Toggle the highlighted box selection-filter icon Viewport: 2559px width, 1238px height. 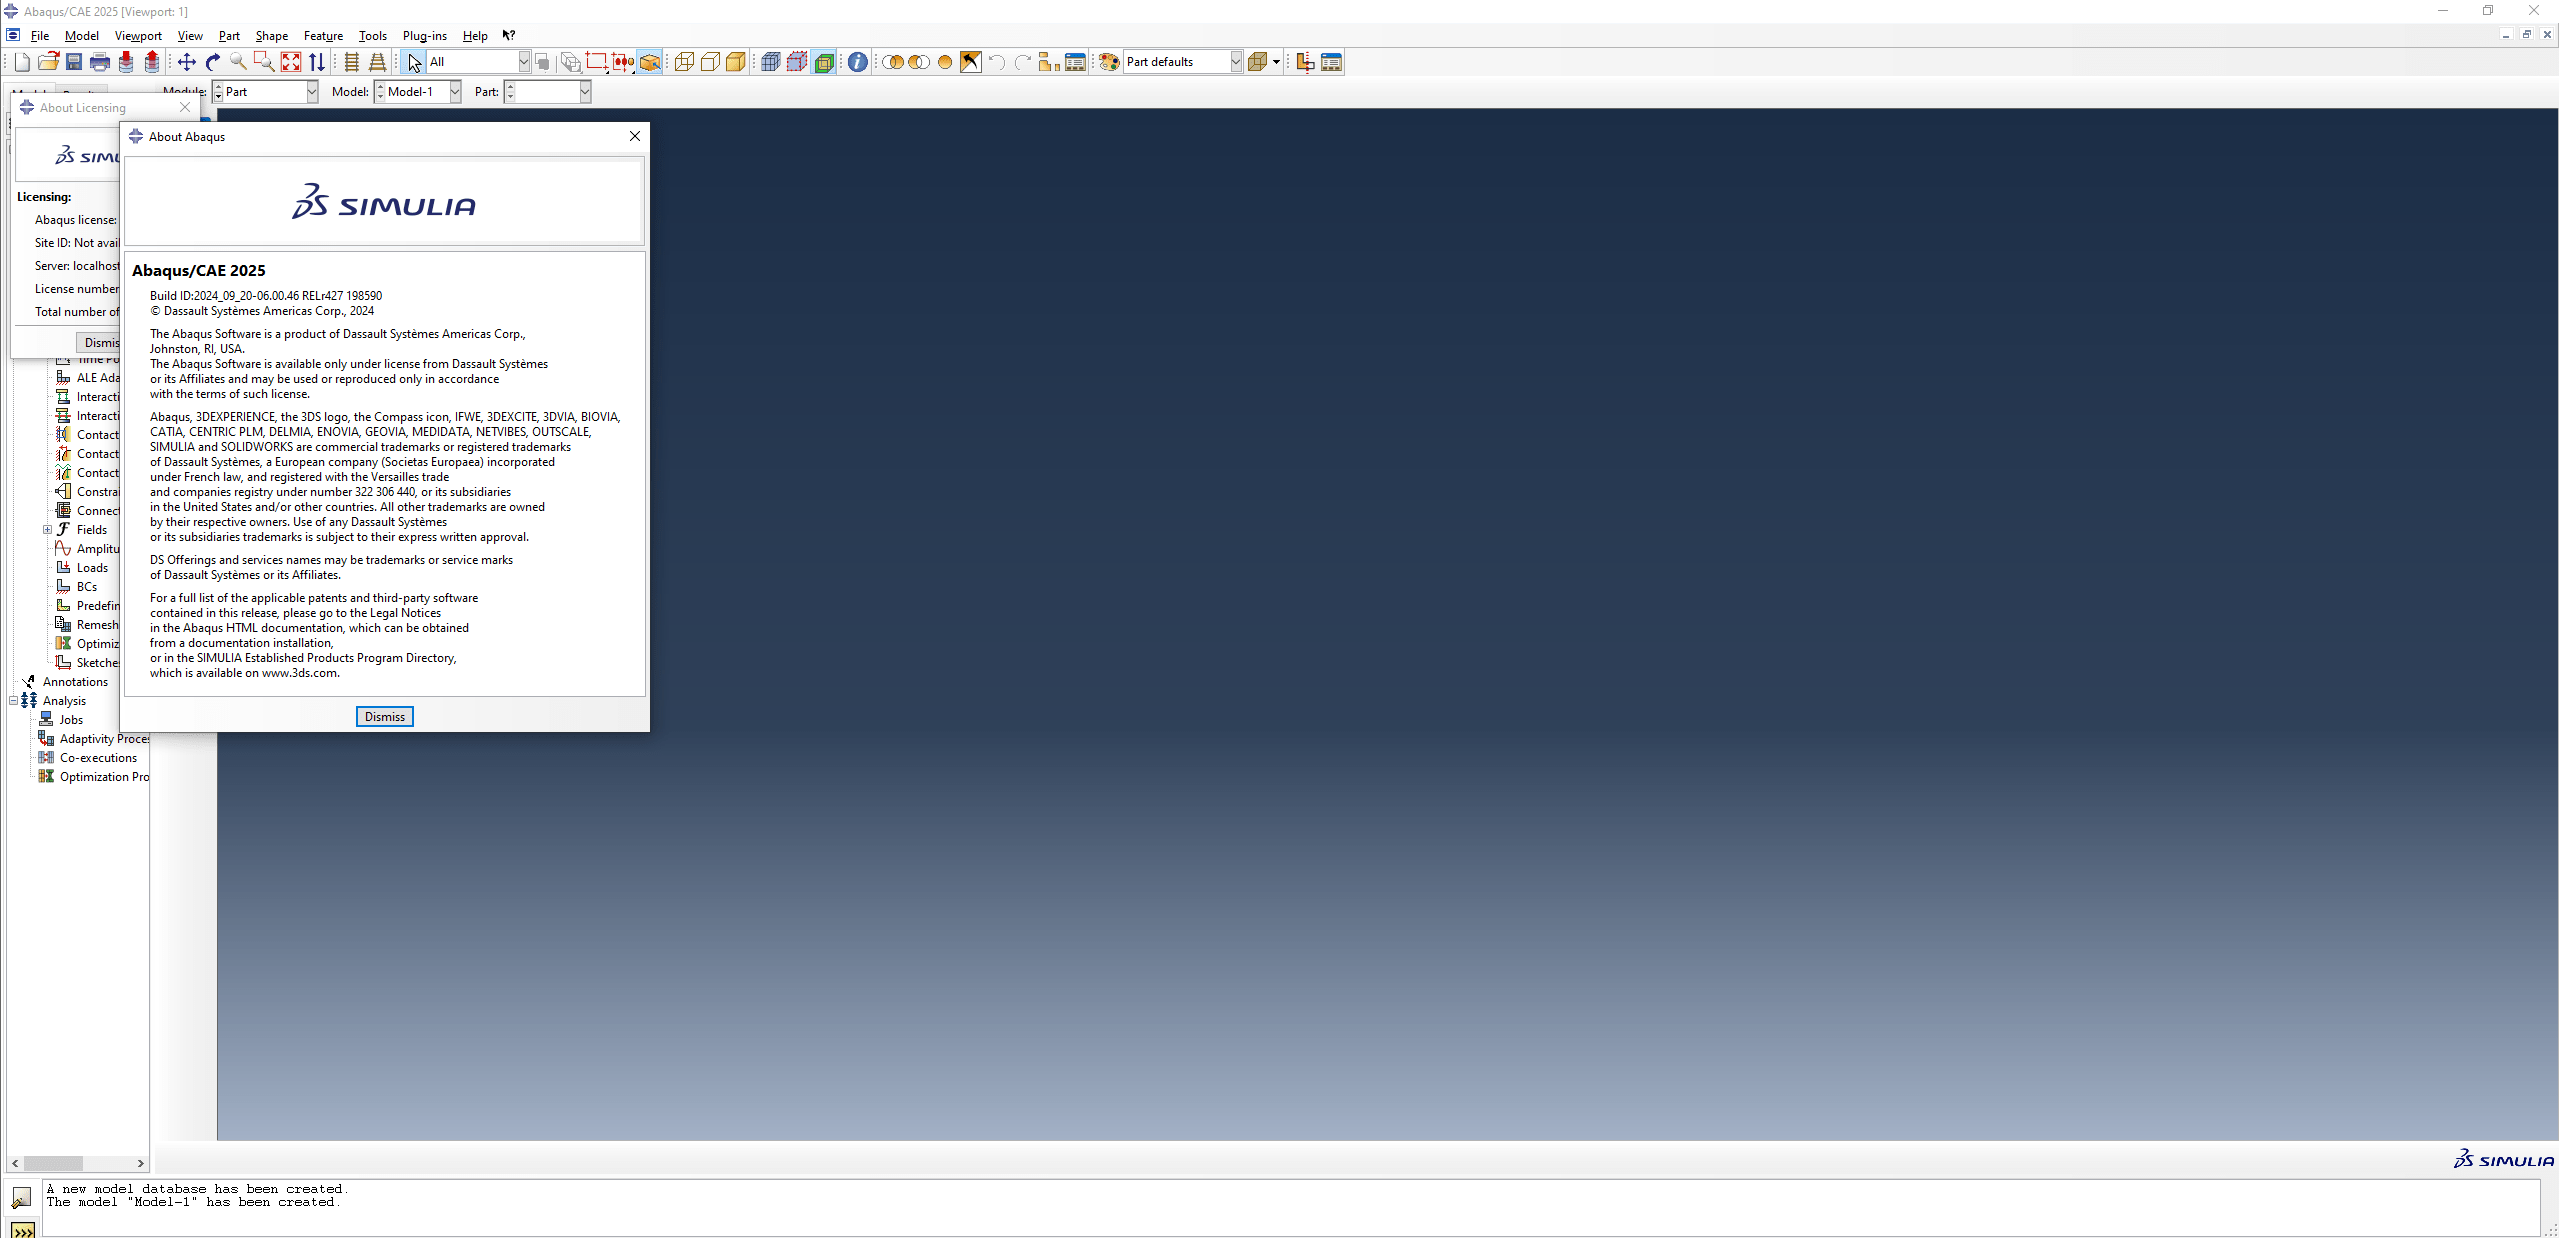click(650, 62)
